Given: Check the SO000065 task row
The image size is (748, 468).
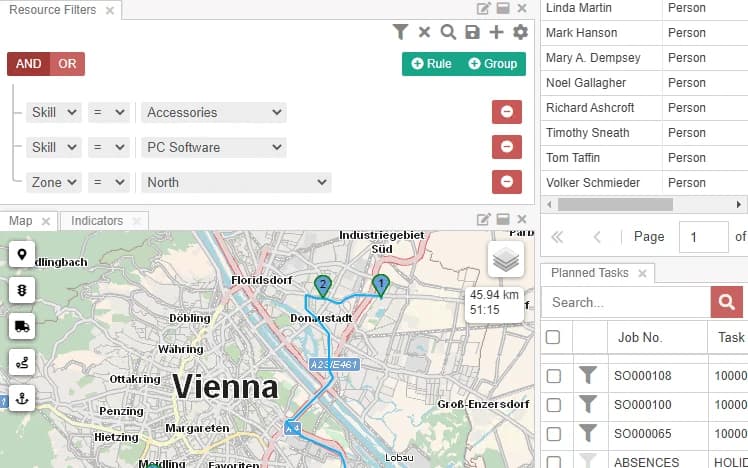Looking at the screenshot, I should point(554,434).
